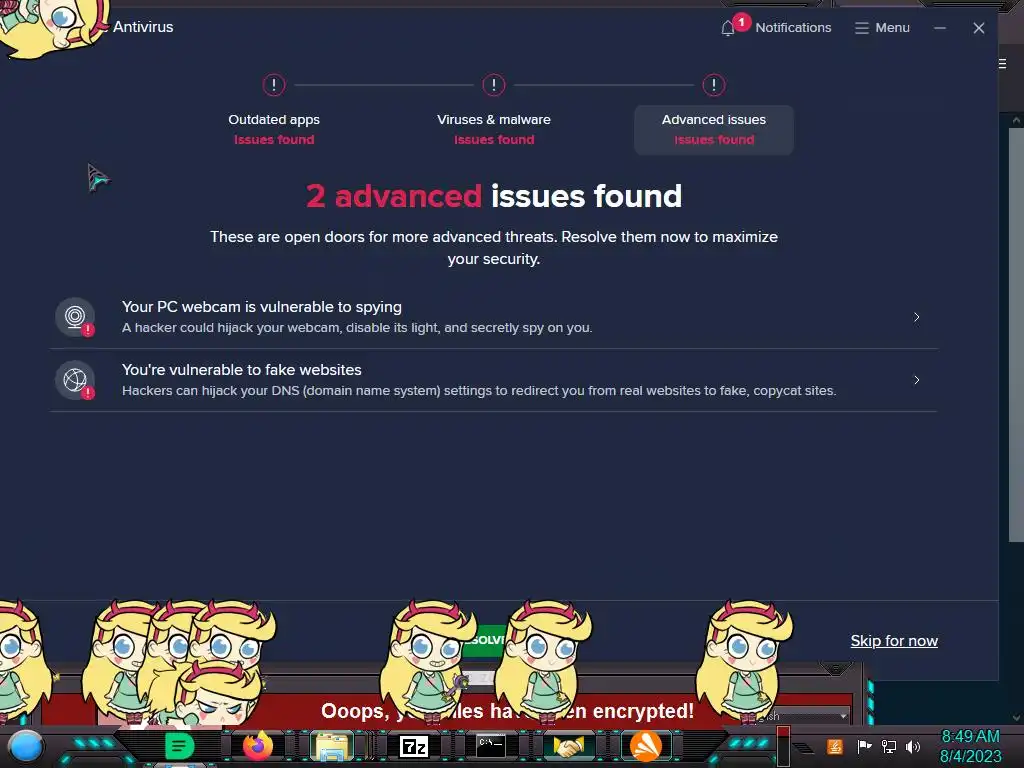Click the Java tray icon
Viewport: 1024px width, 768px height.
[x=835, y=746]
